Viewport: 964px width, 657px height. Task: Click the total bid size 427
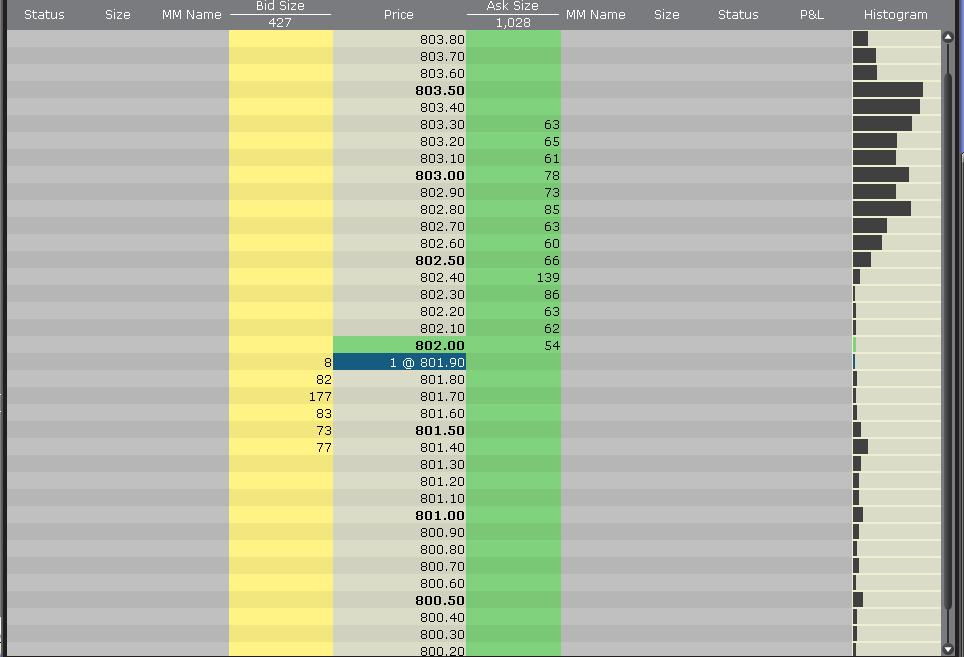280,23
